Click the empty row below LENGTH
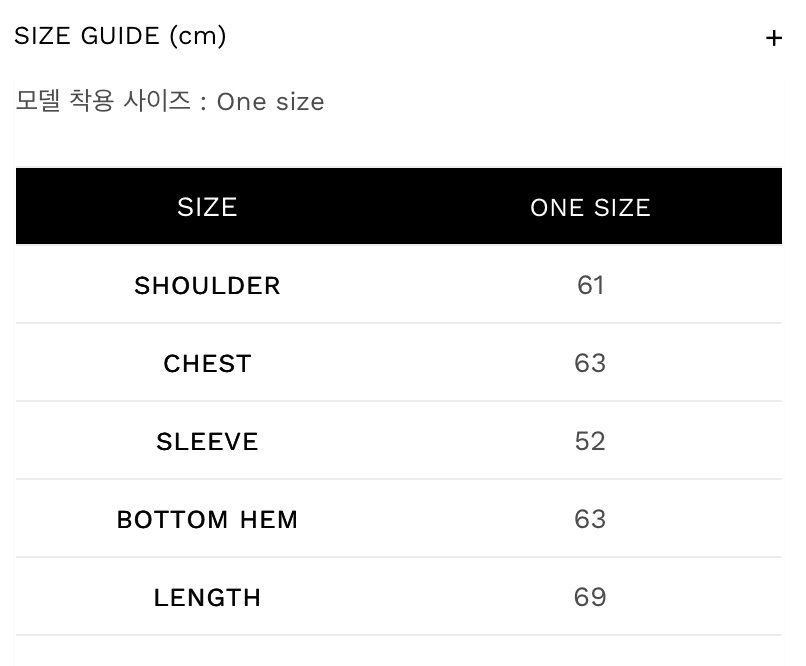 pyautogui.click(x=398, y=650)
